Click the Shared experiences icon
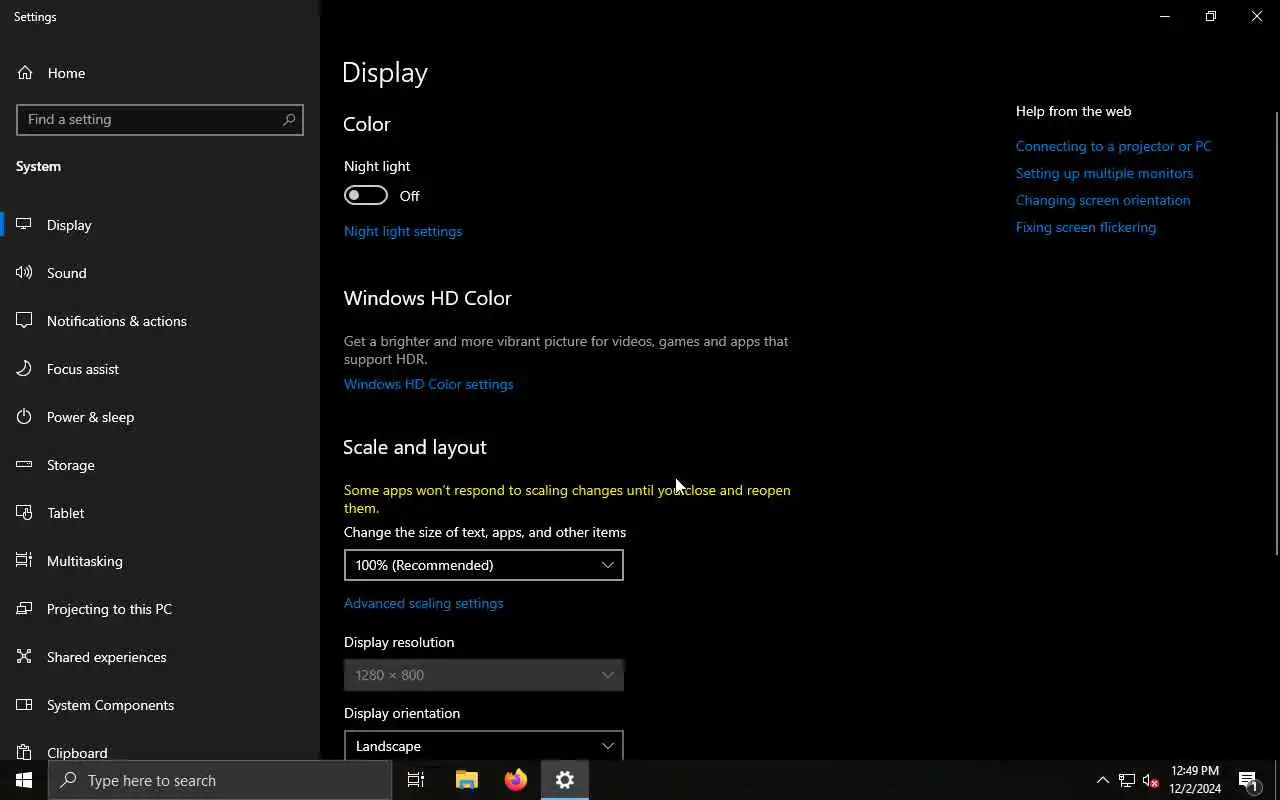Screen dimensions: 1280x800 [24, 657]
